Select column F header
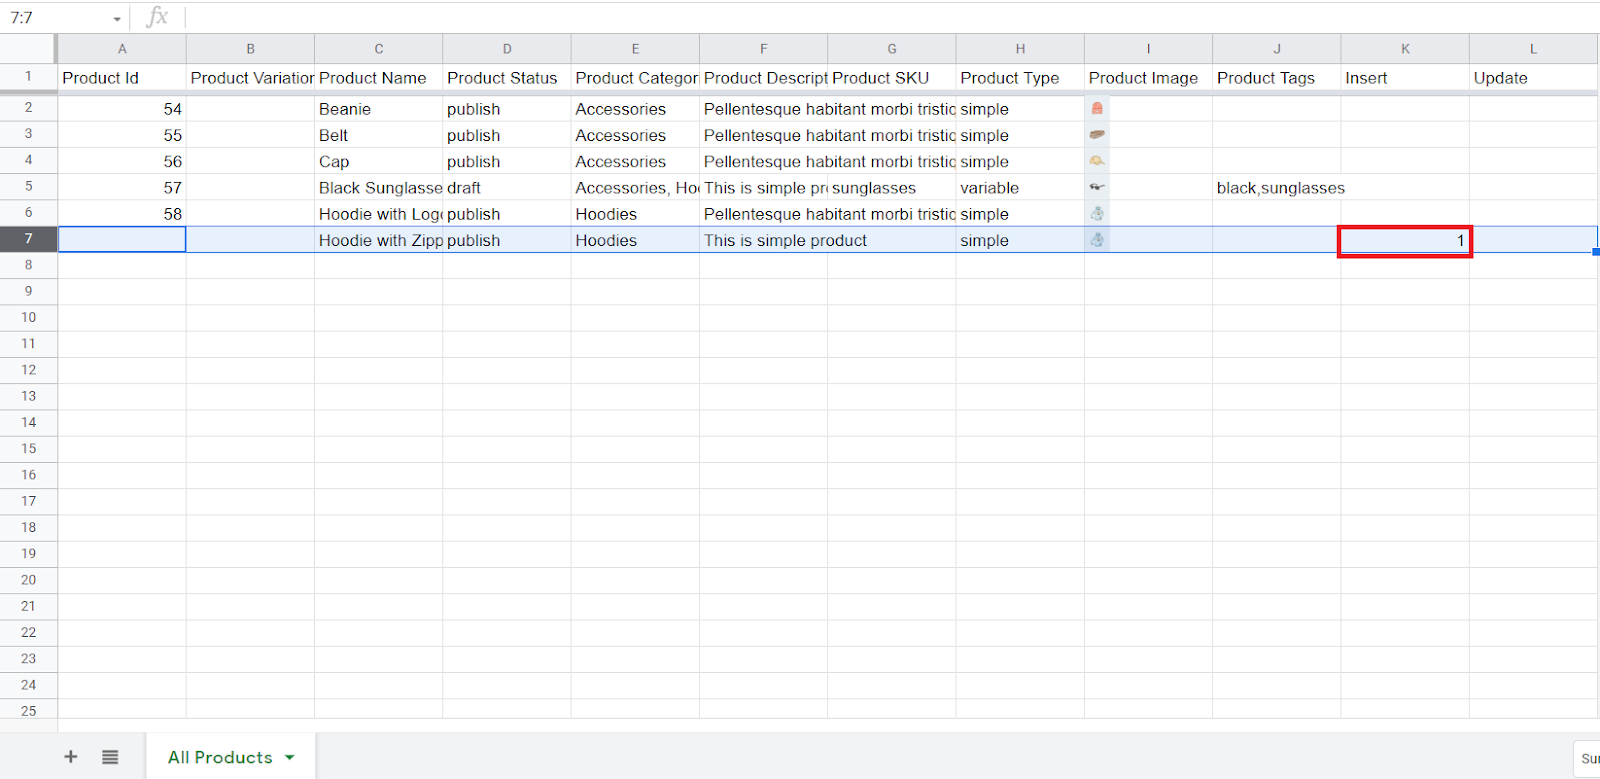Image resolution: width=1600 pixels, height=779 pixels. (763, 49)
